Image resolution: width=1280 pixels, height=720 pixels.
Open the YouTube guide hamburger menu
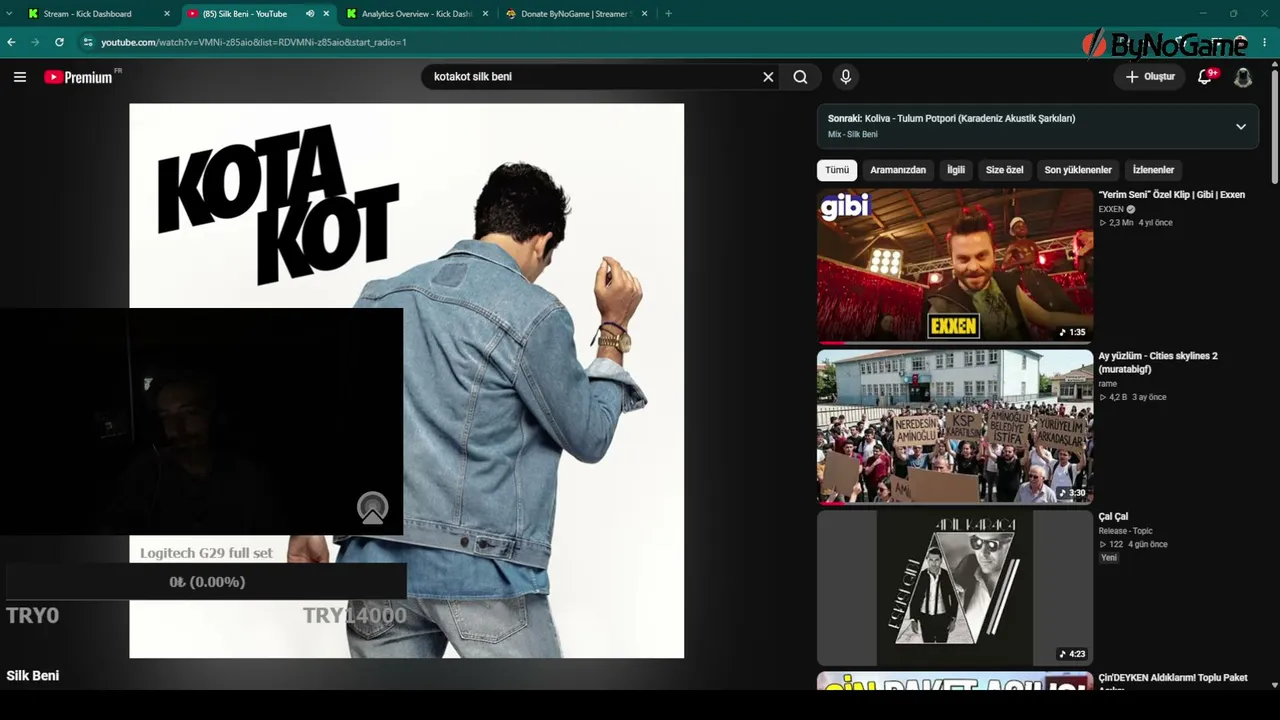coord(20,77)
